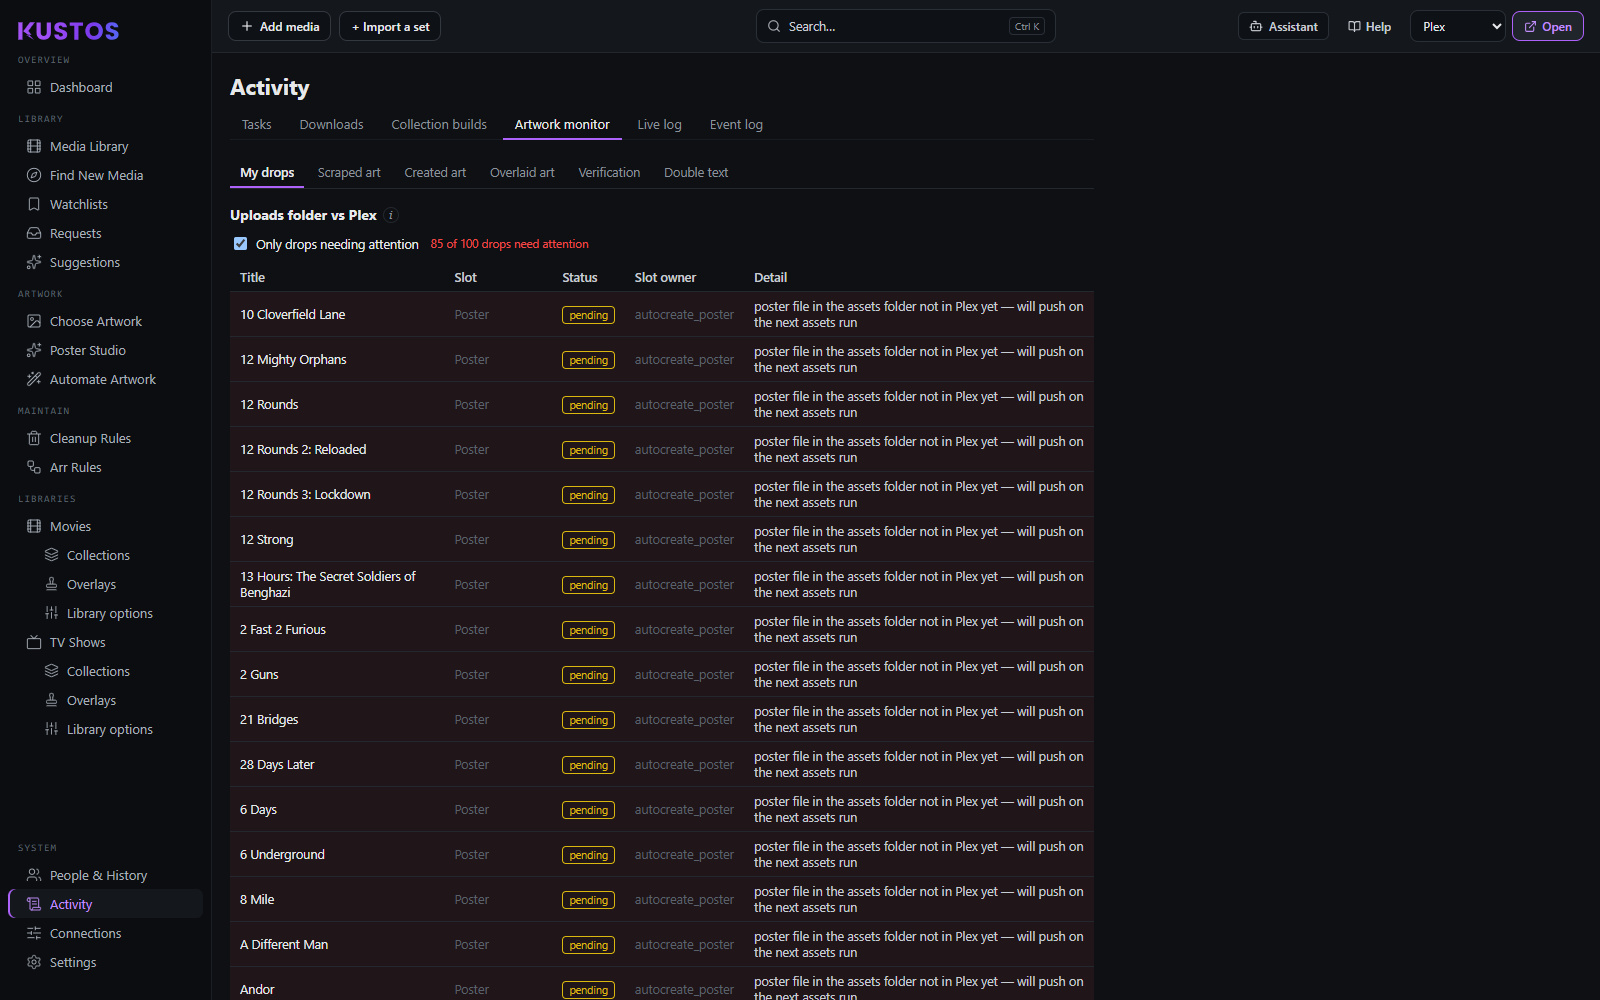Click the Suggestions sparkle icon
1600x1000 pixels.
pyautogui.click(x=34, y=262)
